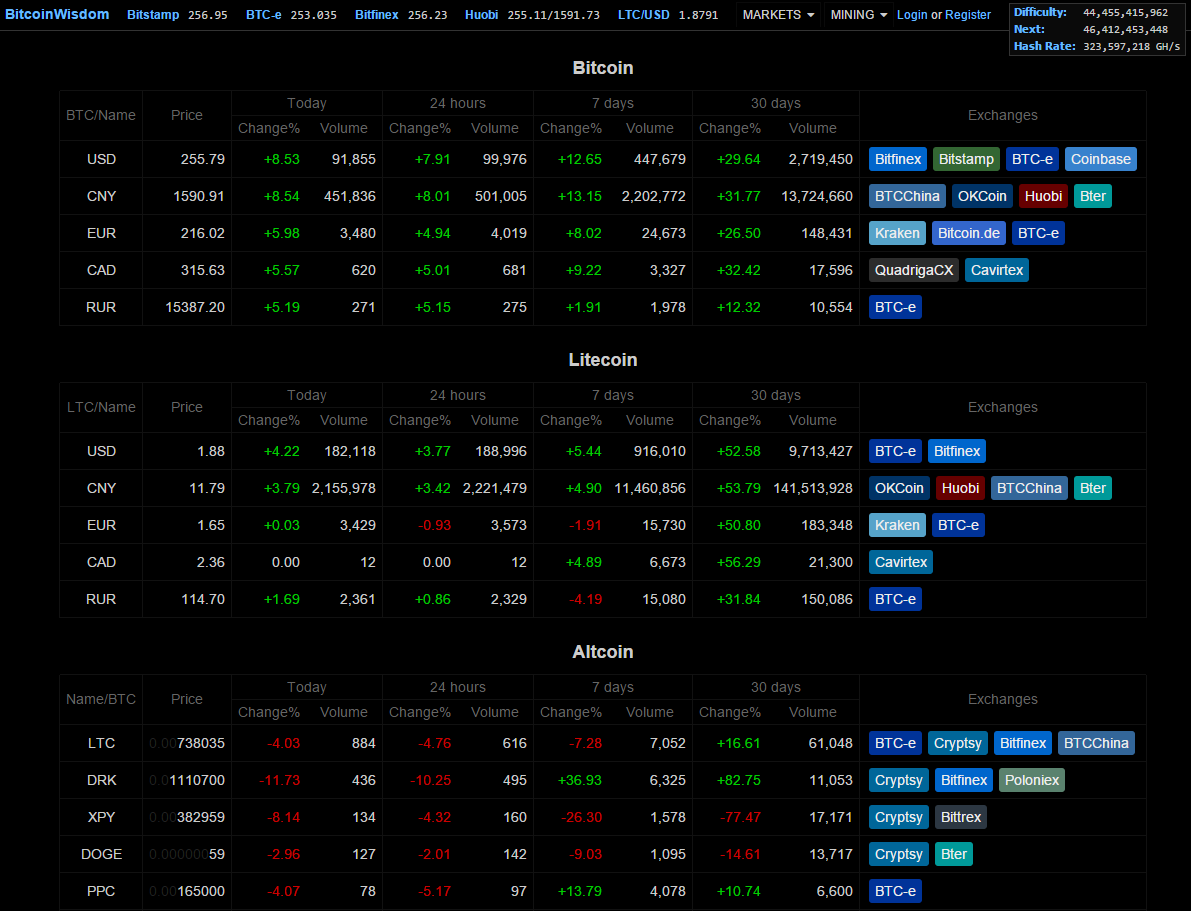The width and height of the screenshot is (1191, 911).
Task: Open Cryptsy exchange in XPY row
Action: (x=899, y=818)
